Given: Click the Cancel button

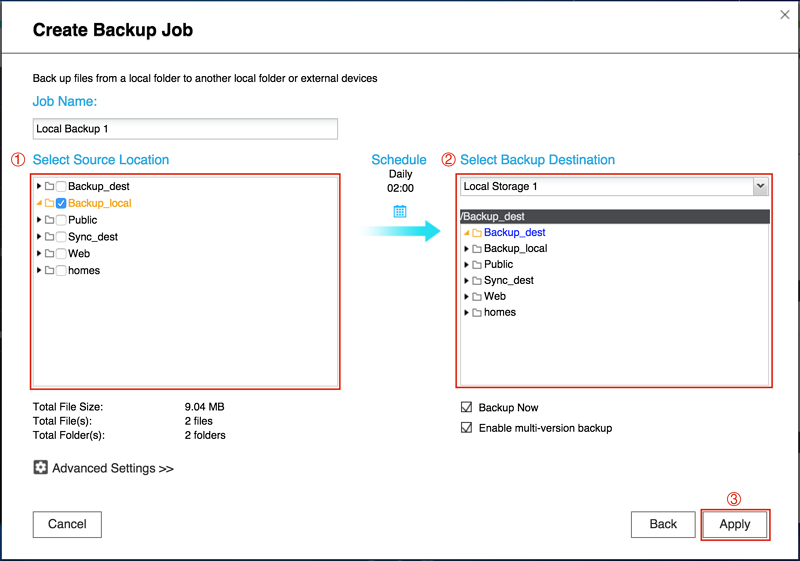Looking at the screenshot, I should 67,524.
